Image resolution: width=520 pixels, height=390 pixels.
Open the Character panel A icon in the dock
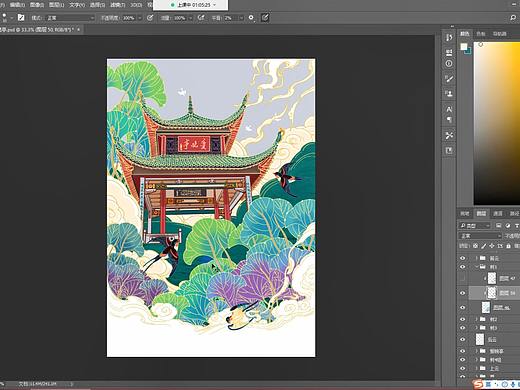pyautogui.click(x=449, y=109)
